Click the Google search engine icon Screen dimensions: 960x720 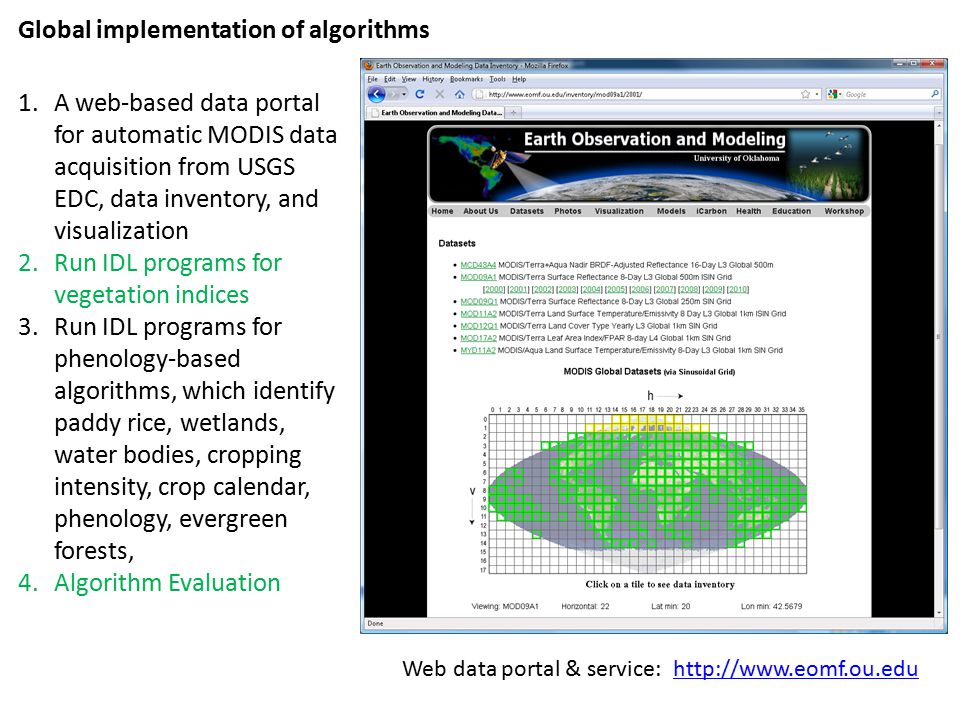click(831, 94)
